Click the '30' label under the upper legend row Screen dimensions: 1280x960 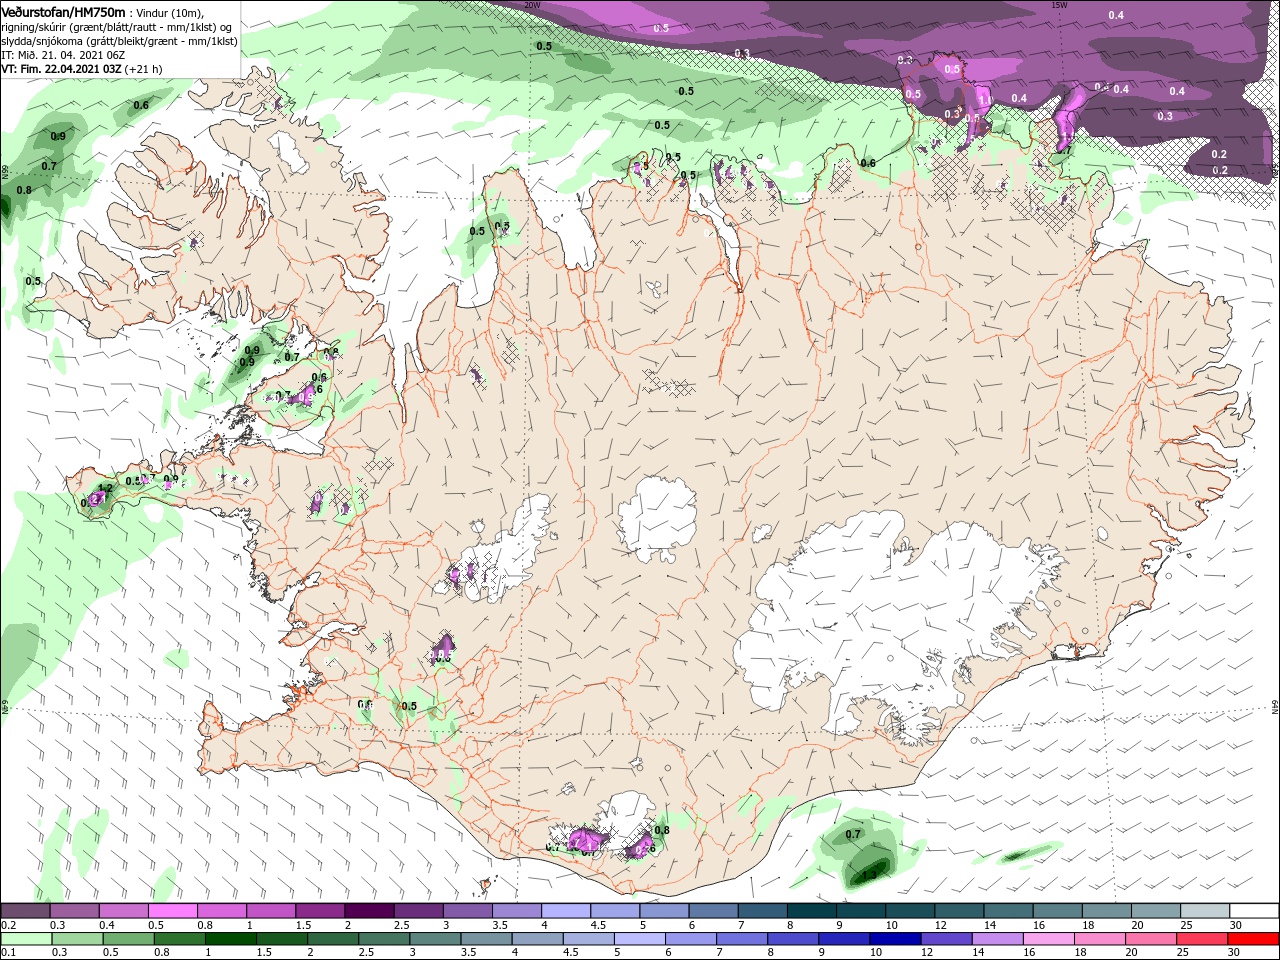click(1236, 925)
